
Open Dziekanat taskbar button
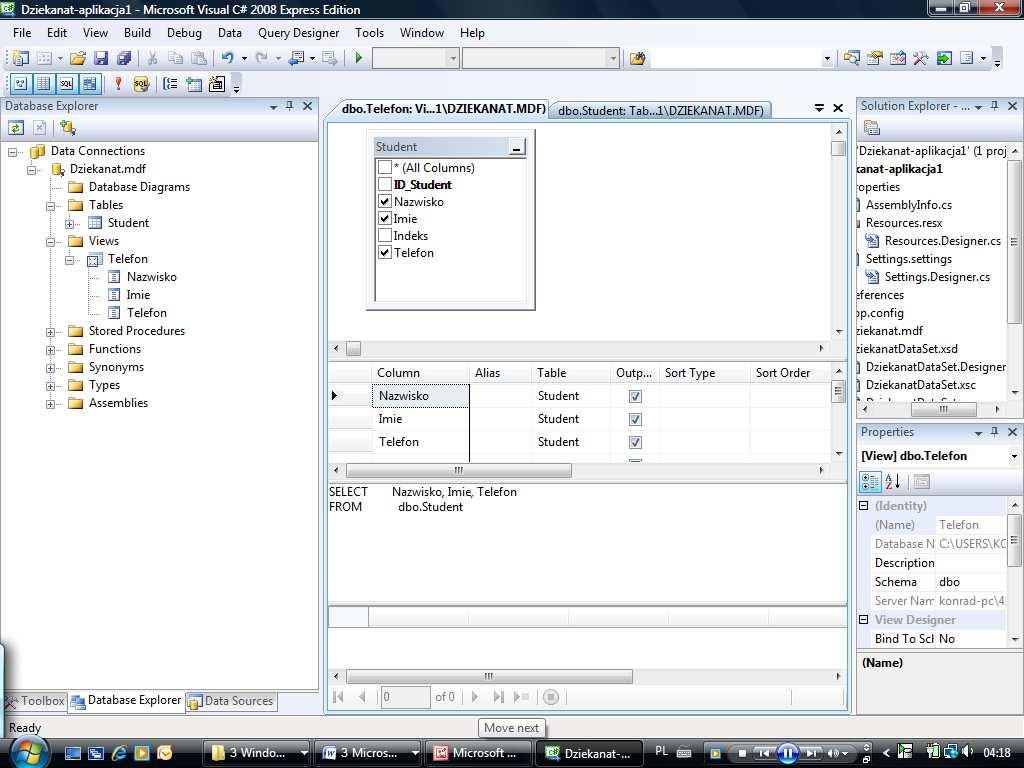click(x=588, y=753)
